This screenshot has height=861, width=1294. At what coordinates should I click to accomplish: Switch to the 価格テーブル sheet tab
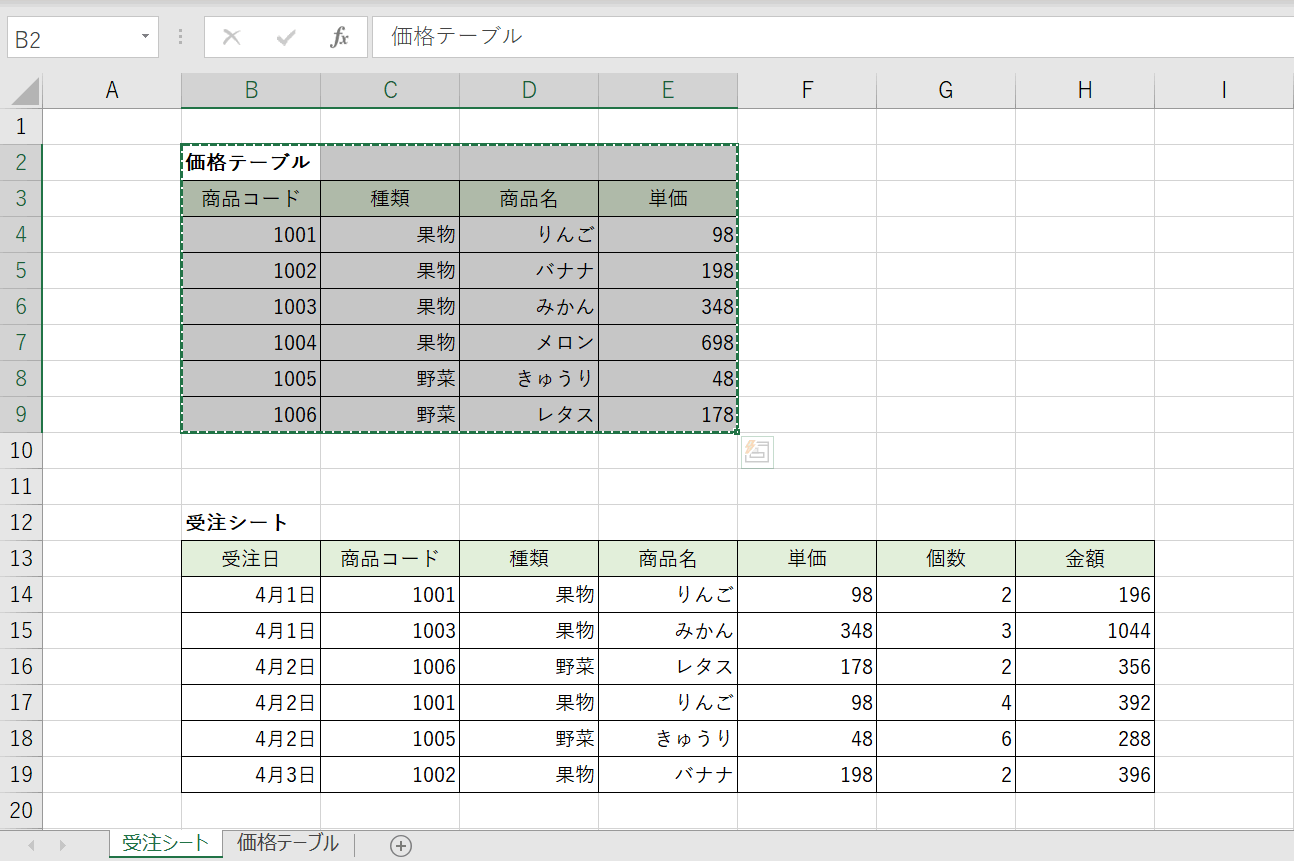(x=286, y=843)
